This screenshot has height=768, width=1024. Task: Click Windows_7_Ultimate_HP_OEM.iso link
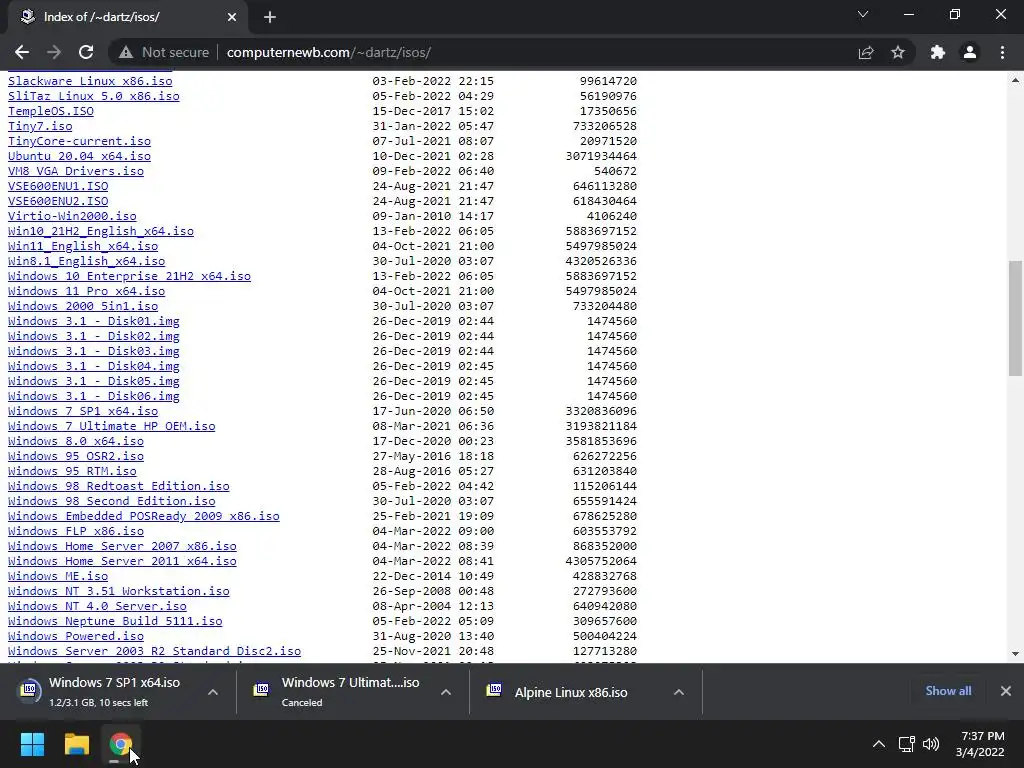tap(112, 426)
